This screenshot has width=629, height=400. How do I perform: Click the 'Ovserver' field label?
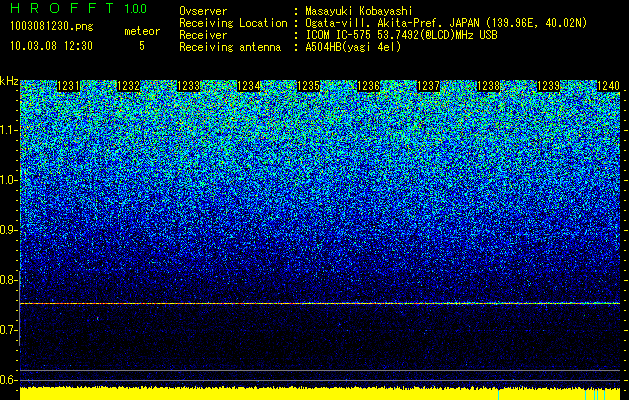pos(203,11)
